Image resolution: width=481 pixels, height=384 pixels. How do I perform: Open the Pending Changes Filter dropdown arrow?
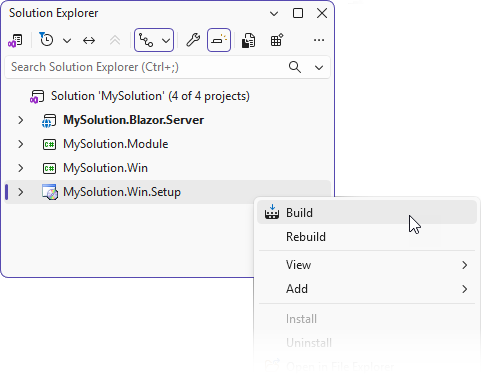pyautogui.click(x=67, y=41)
